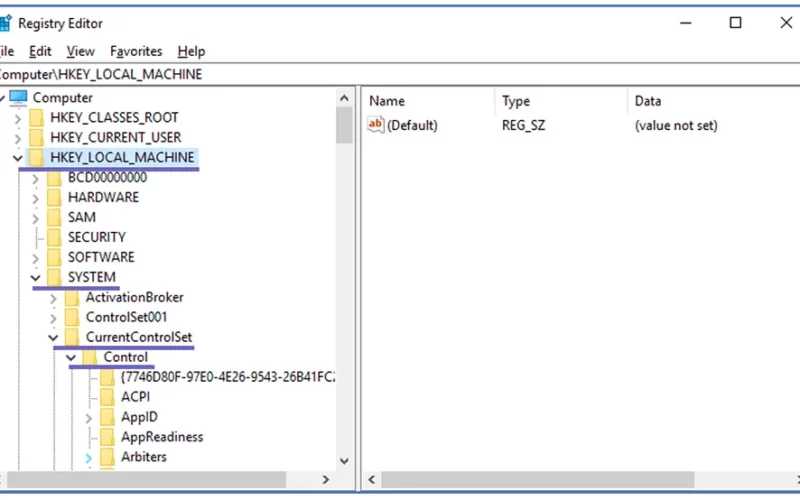Open the View menu
800x500 pixels.
pyautogui.click(x=81, y=51)
